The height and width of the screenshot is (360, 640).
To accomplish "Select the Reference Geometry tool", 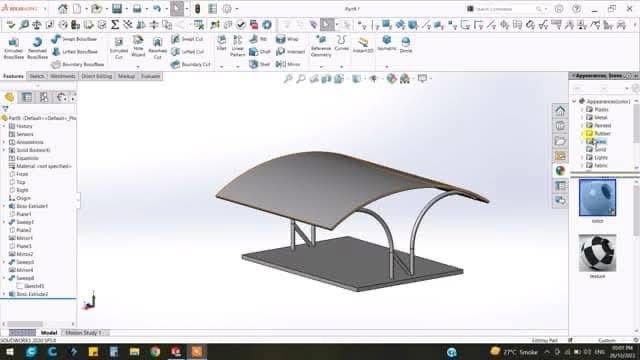I will [x=321, y=46].
